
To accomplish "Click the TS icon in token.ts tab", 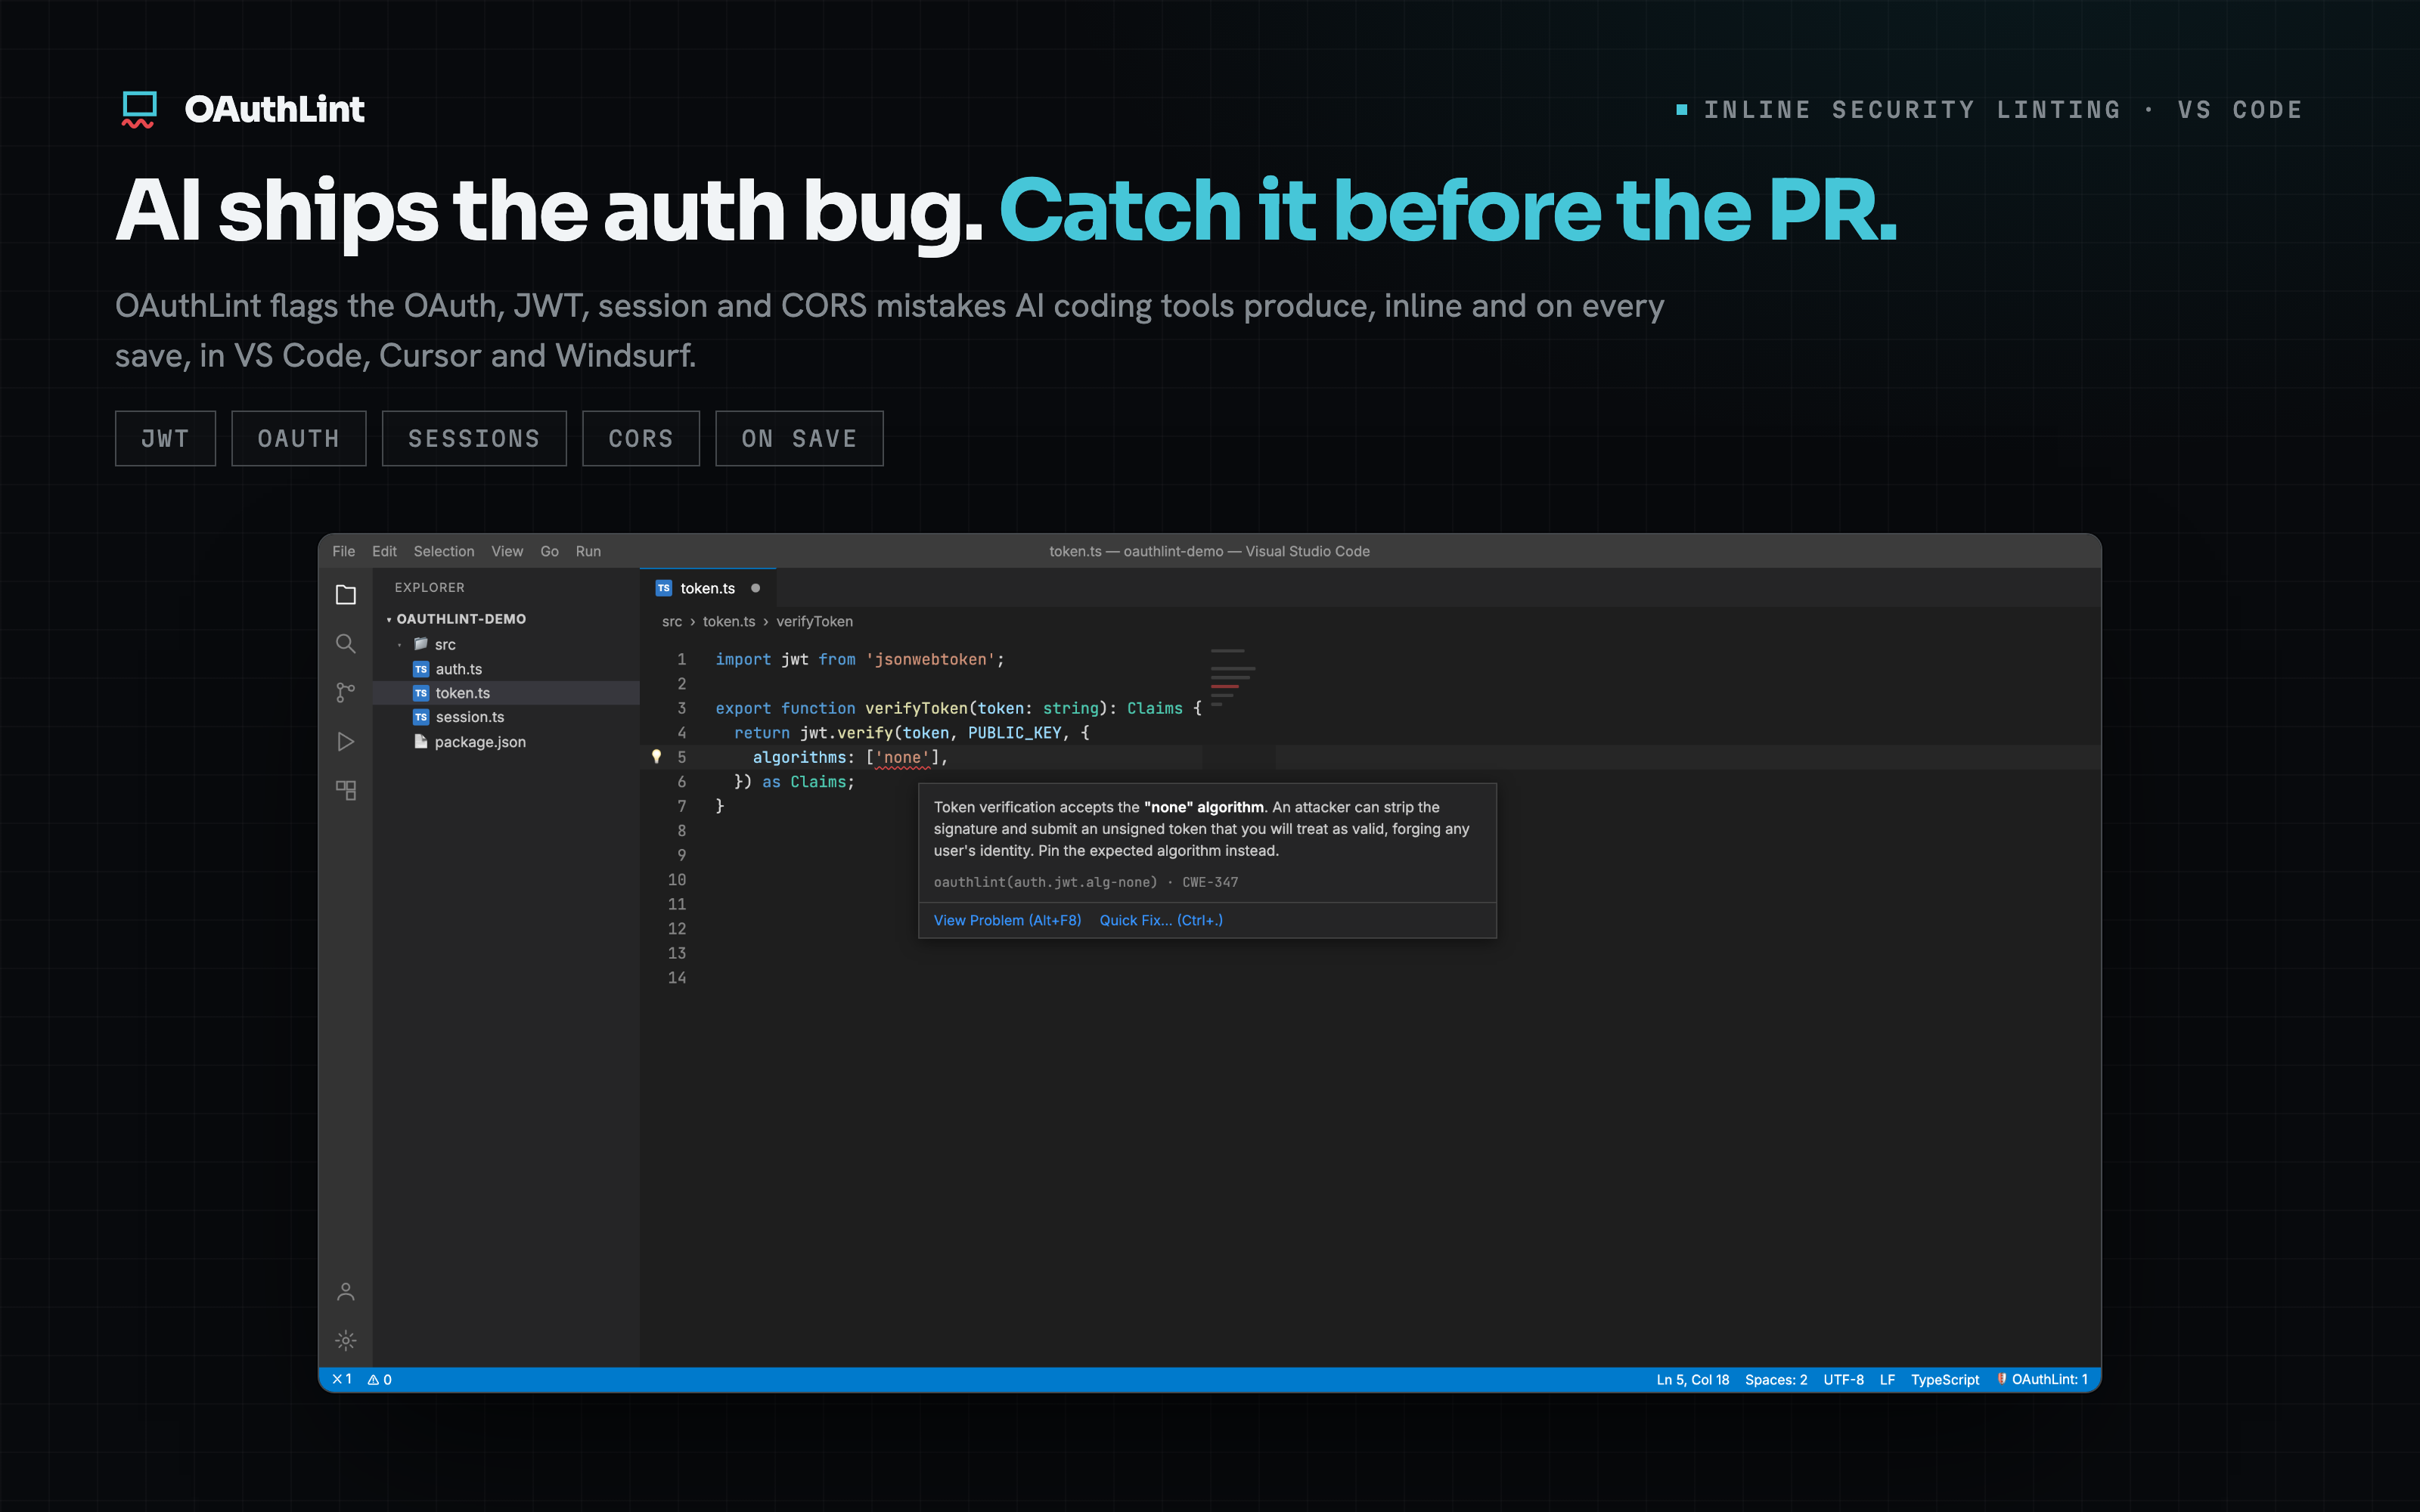I will point(663,588).
